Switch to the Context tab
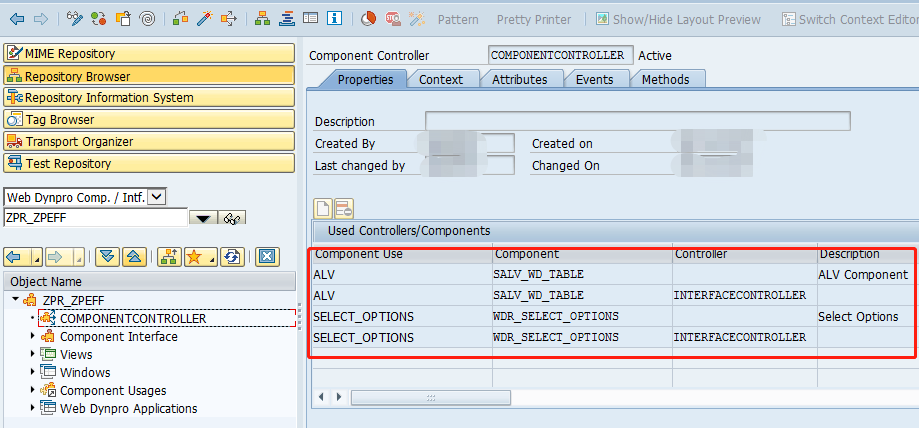The height and width of the screenshot is (428, 919). tap(441, 79)
